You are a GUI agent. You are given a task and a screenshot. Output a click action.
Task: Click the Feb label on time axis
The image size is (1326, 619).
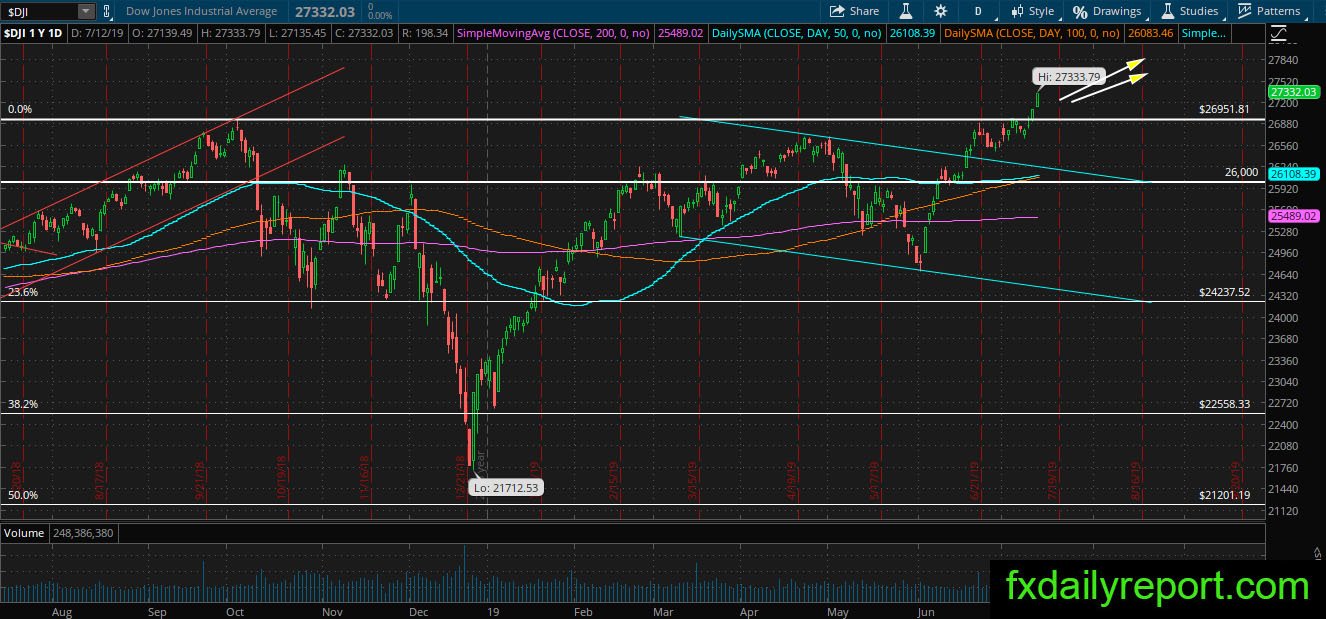point(583,611)
